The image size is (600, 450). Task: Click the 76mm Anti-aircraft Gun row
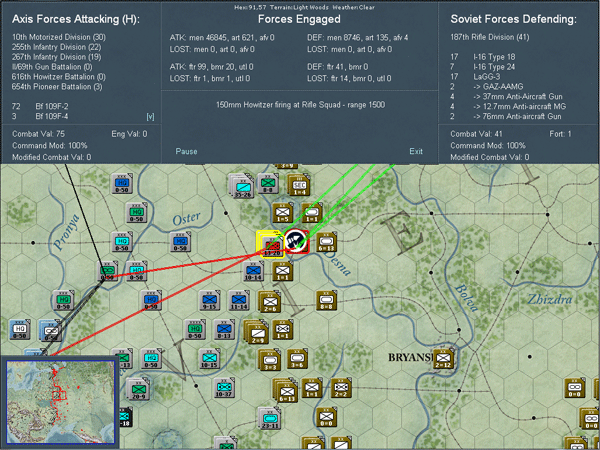pyautogui.click(x=506, y=116)
